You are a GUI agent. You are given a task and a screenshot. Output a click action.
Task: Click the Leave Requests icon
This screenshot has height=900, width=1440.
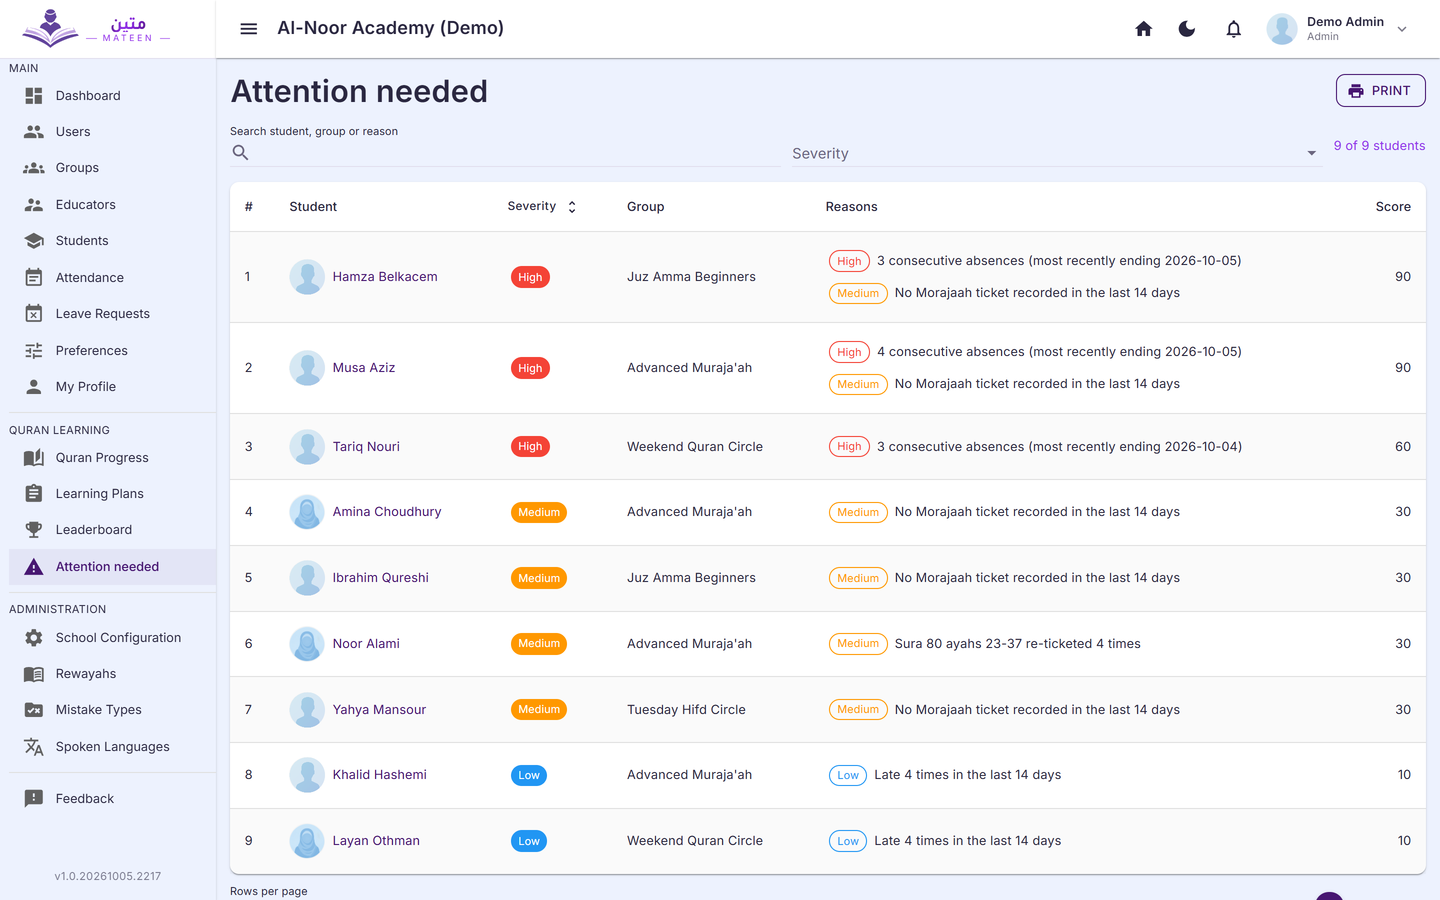tap(34, 314)
